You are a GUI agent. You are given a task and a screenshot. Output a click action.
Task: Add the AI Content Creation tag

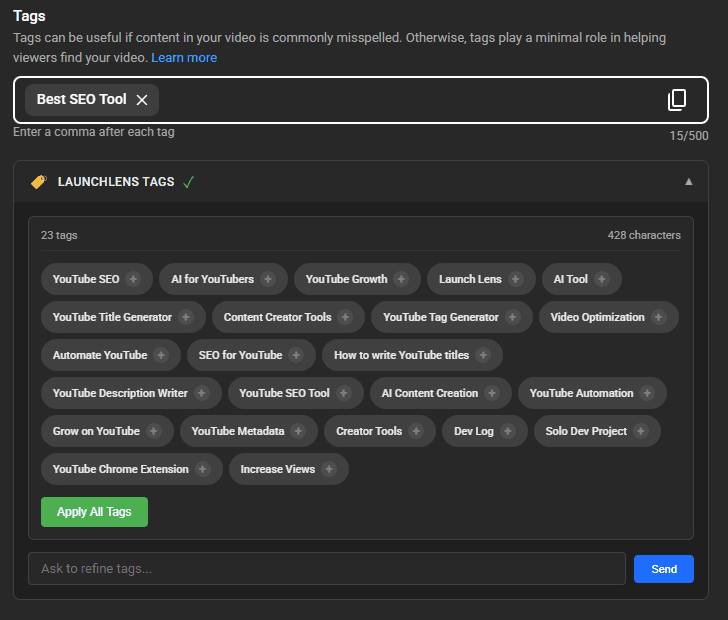pyautogui.click(x=492, y=393)
